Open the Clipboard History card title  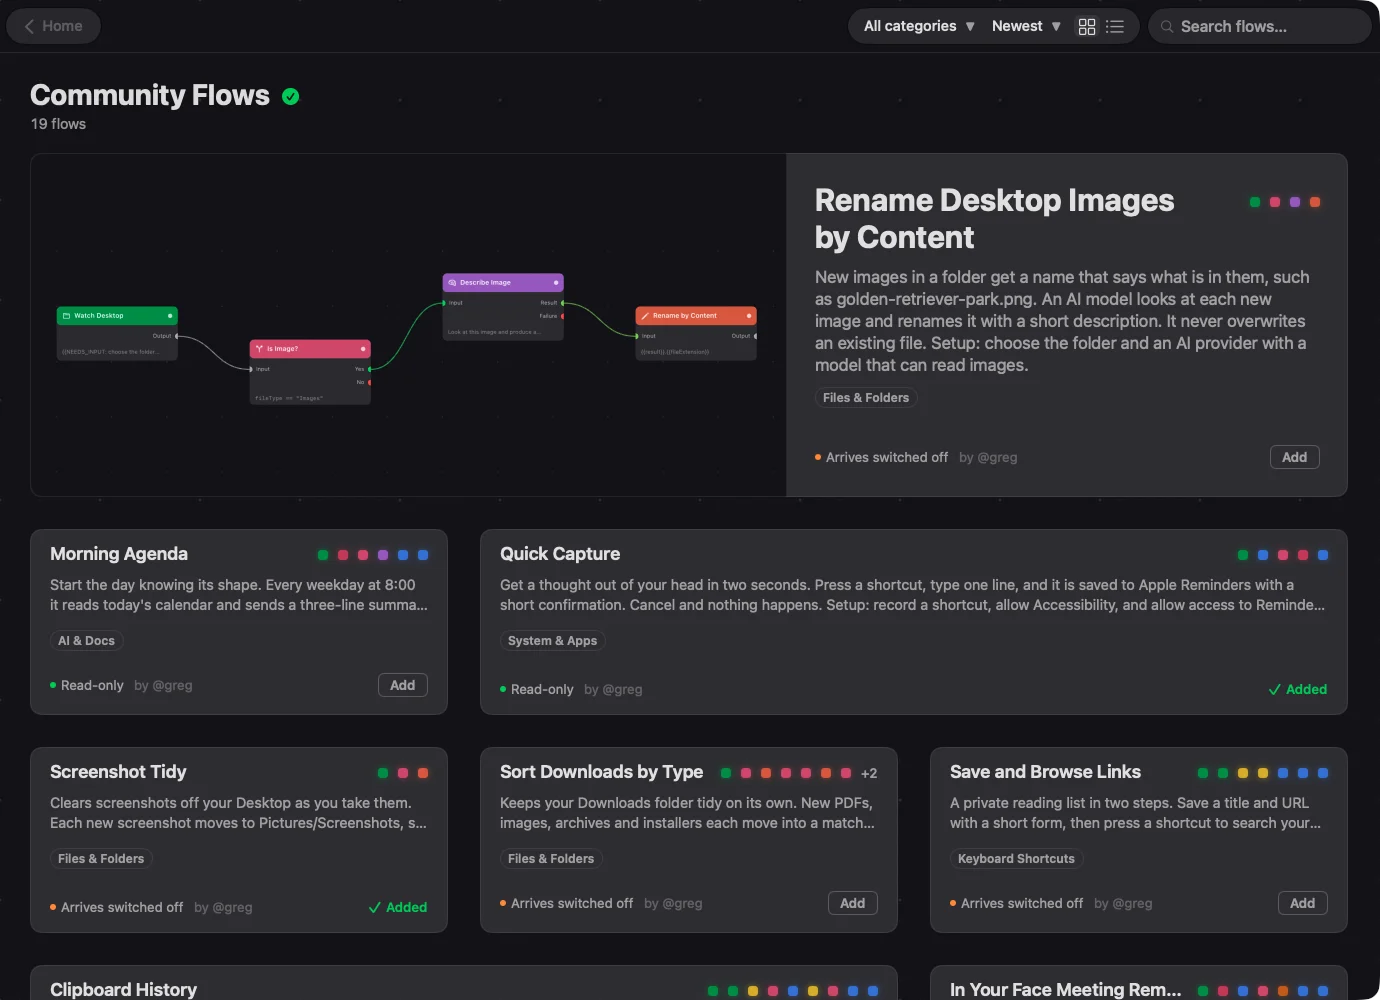[x=124, y=990]
